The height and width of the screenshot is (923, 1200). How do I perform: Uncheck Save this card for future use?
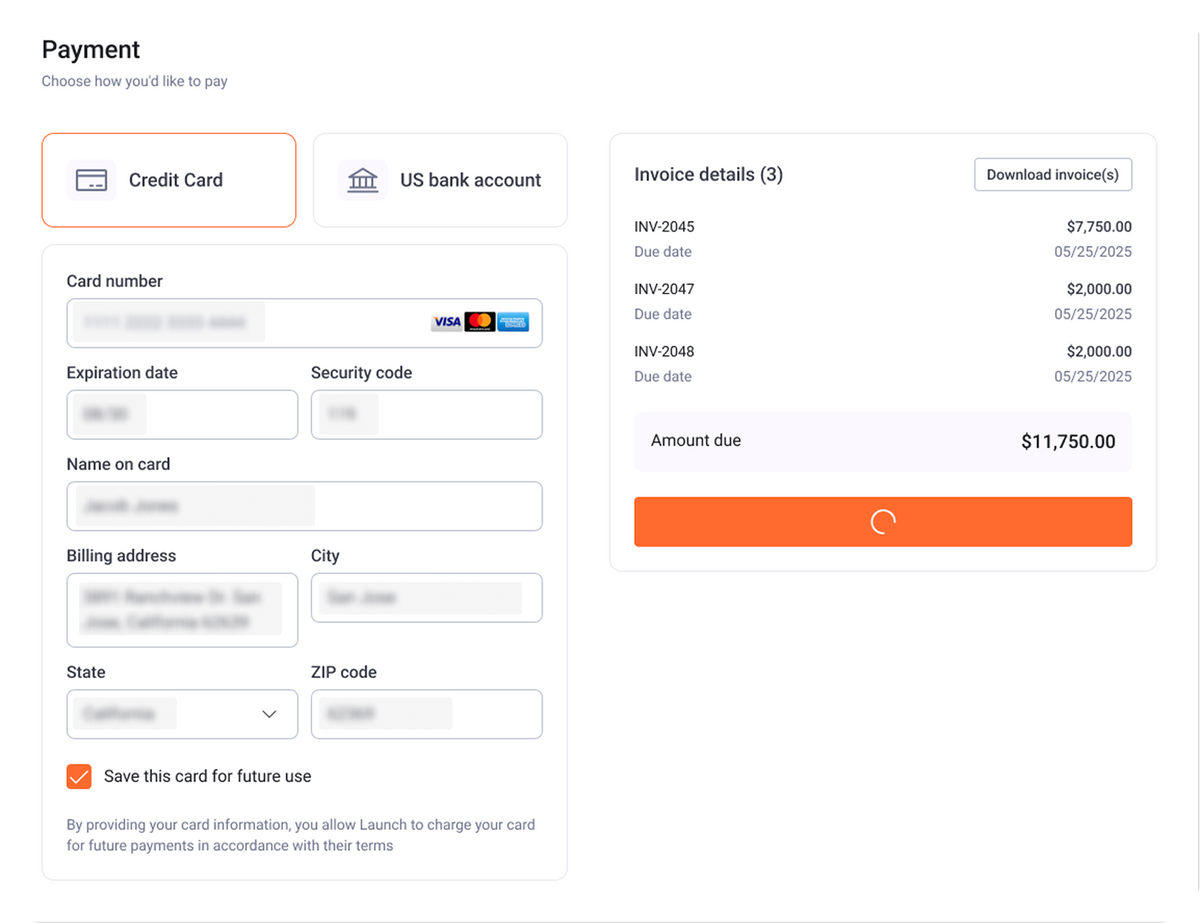pyautogui.click(x=79, y=776)
